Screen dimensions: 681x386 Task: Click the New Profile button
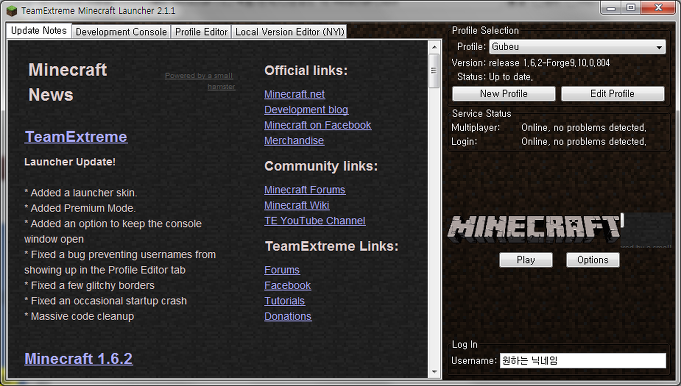tap(503, 94)
